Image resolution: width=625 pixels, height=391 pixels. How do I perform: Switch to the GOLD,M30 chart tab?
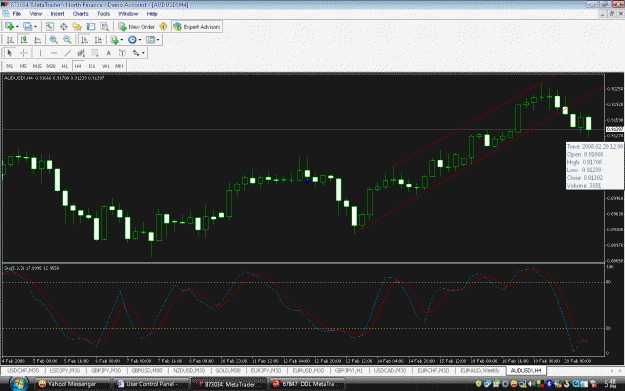click(228, 371)
